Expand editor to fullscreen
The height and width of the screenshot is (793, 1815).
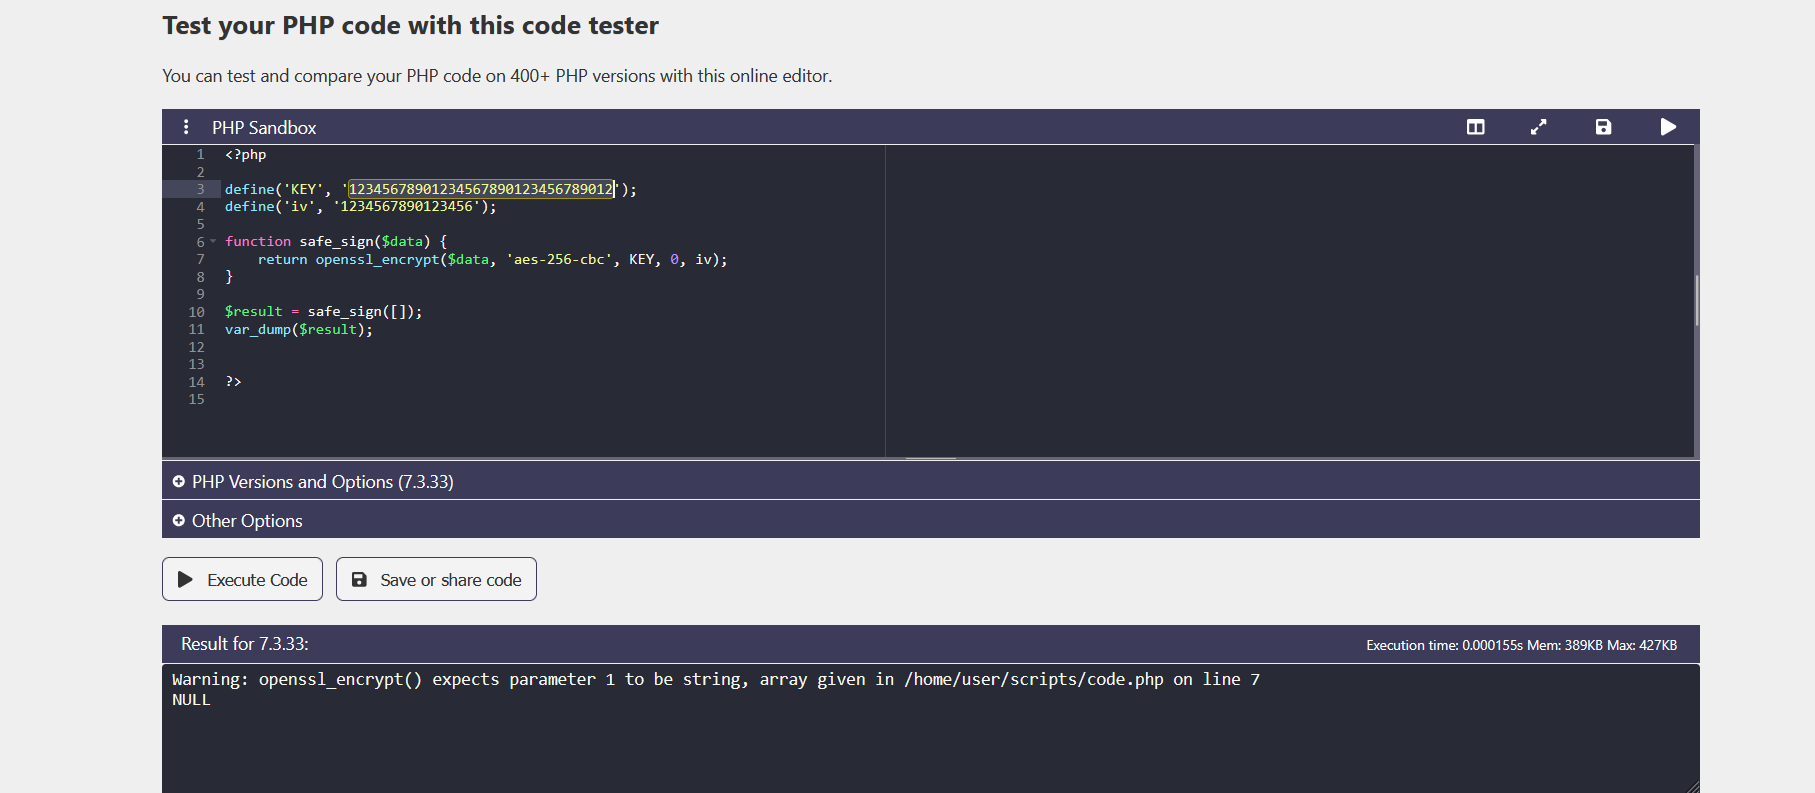point(1538,127)
